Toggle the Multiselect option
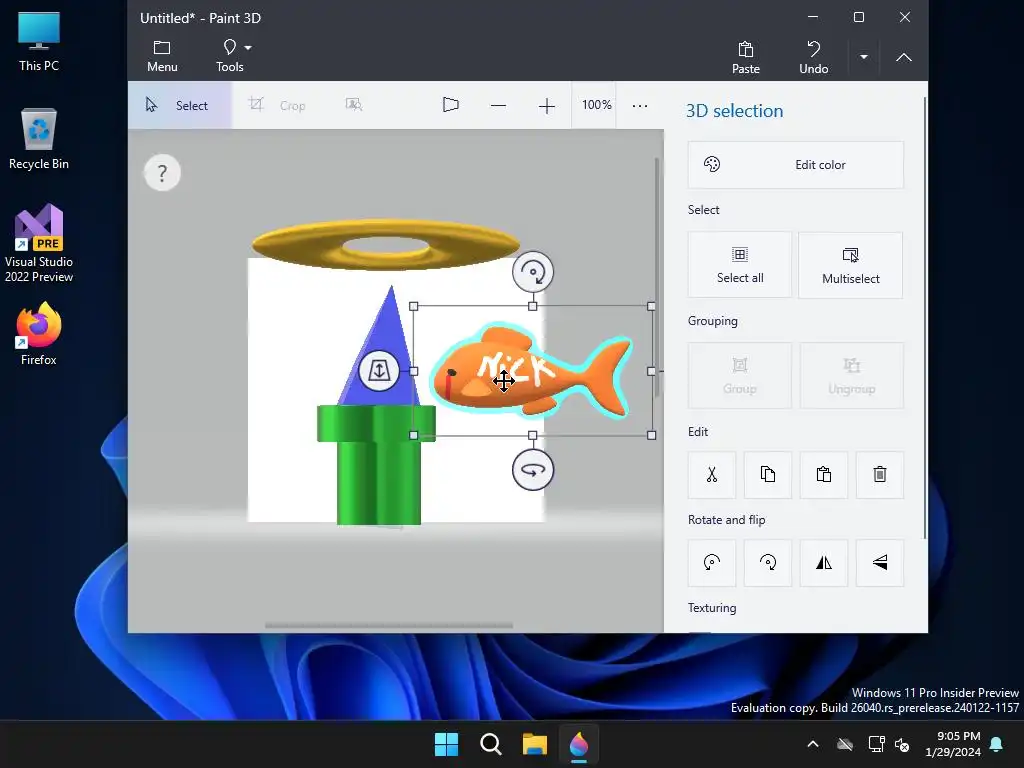1024x768 pixels. 850,265
